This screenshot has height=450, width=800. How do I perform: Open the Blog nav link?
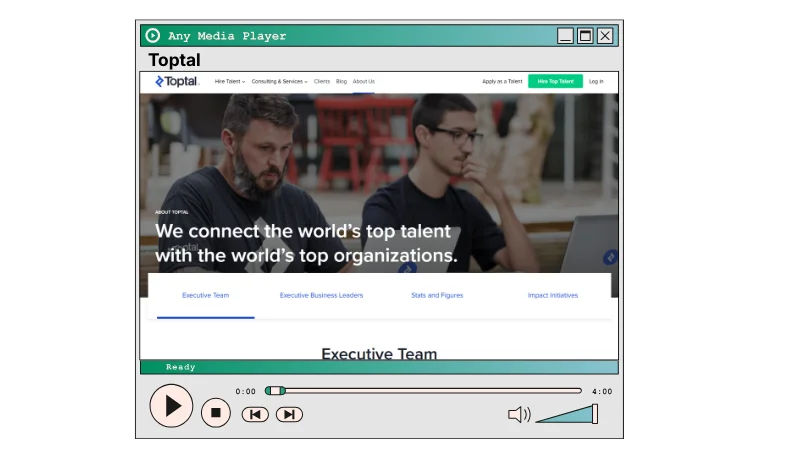coord(341,81)
